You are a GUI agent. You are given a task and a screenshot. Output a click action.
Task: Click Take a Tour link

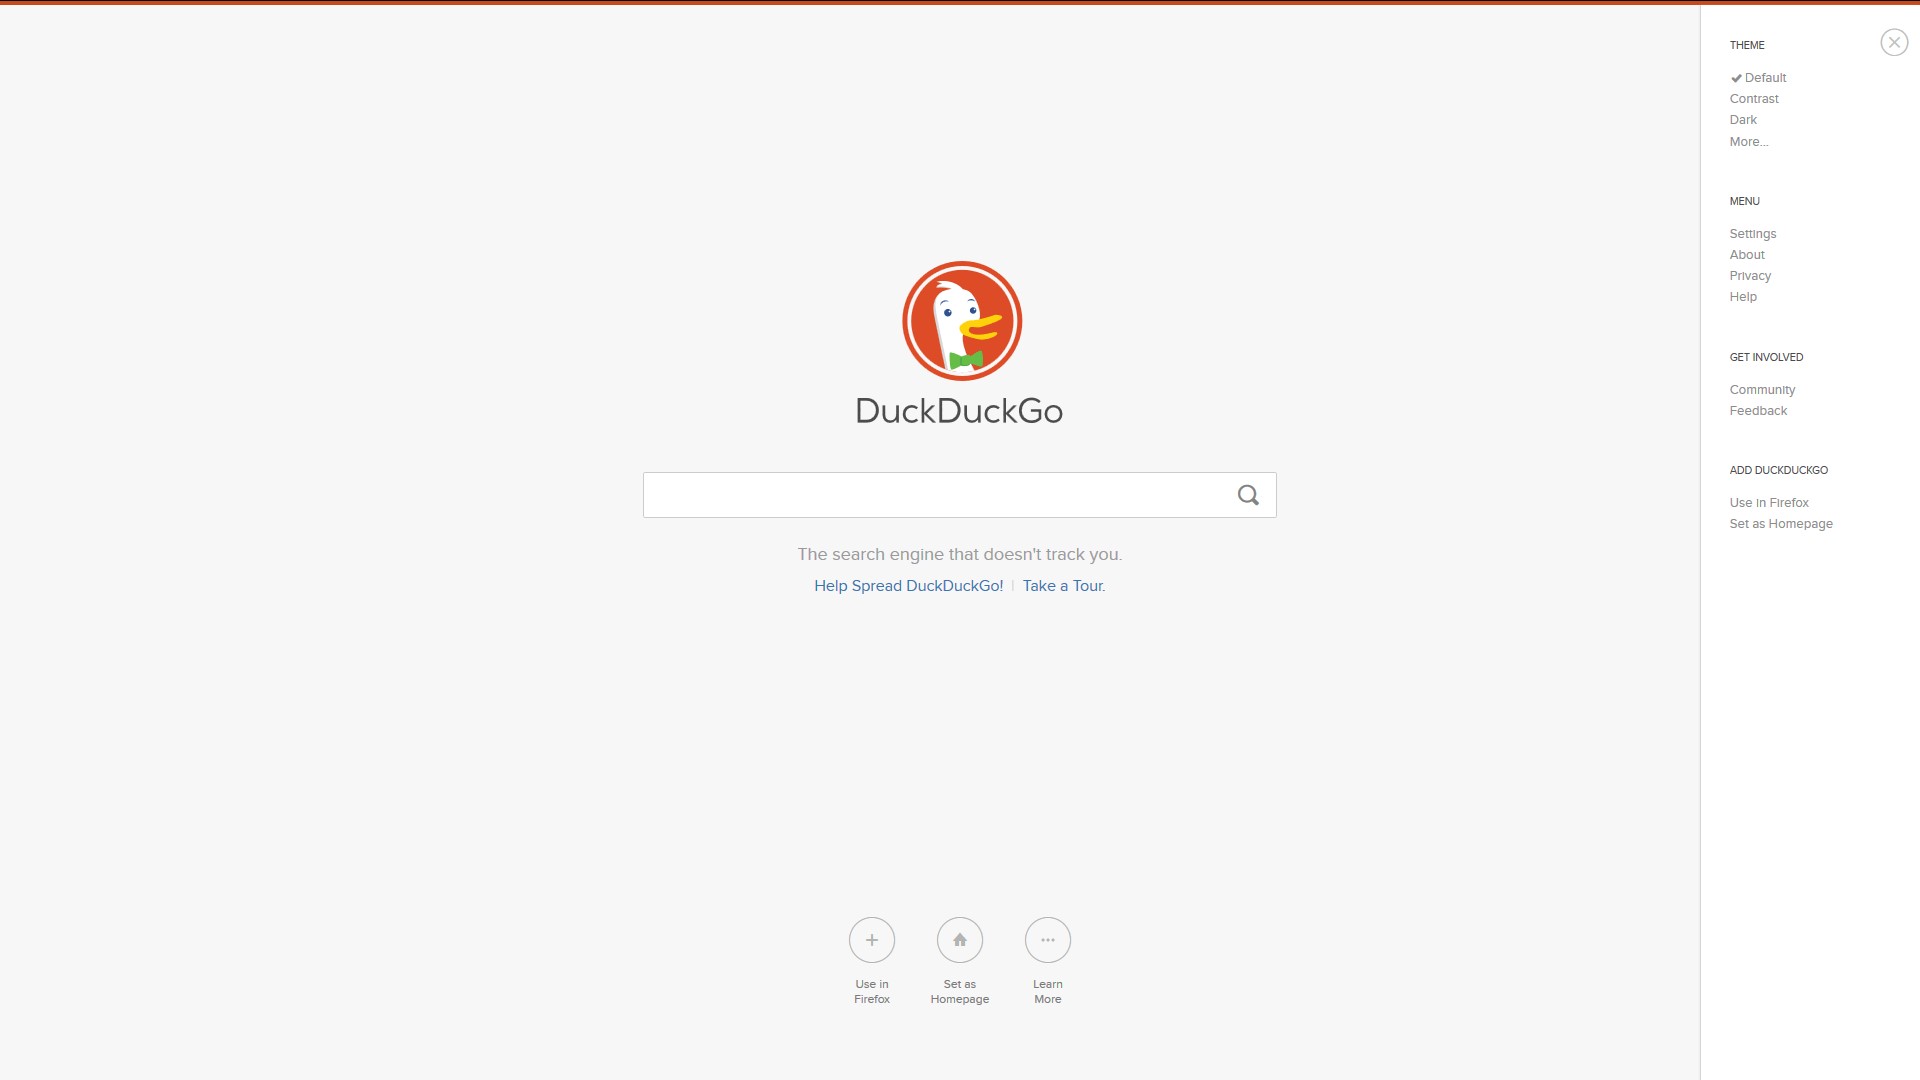click(1064, 585)
